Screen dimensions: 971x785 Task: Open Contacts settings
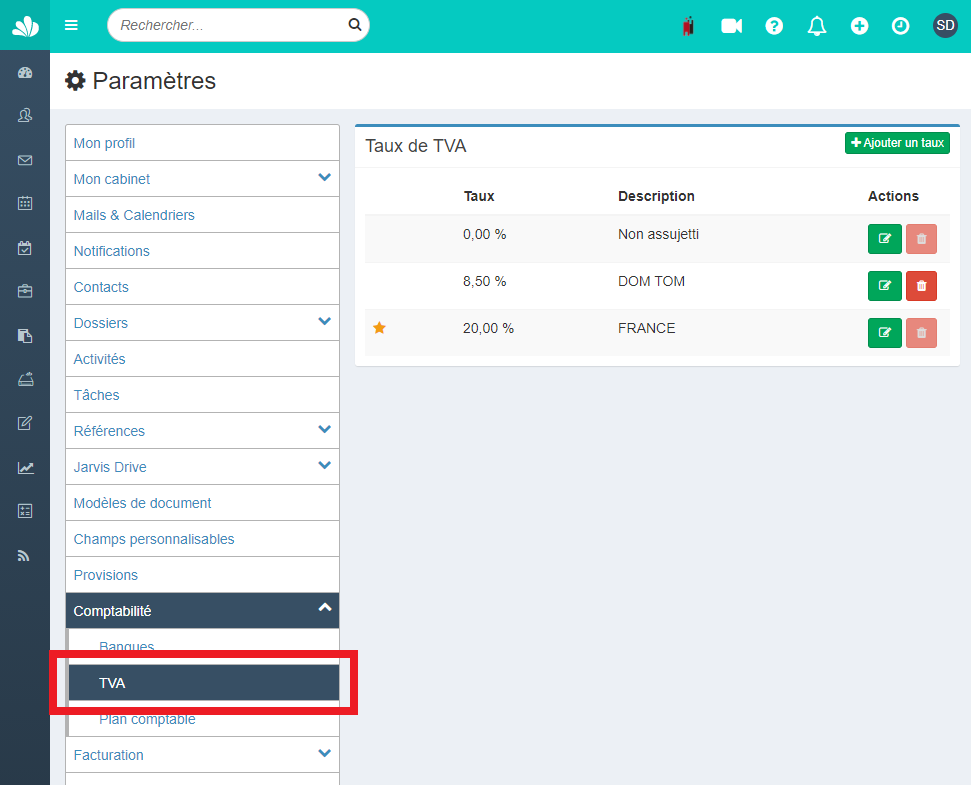202,287
